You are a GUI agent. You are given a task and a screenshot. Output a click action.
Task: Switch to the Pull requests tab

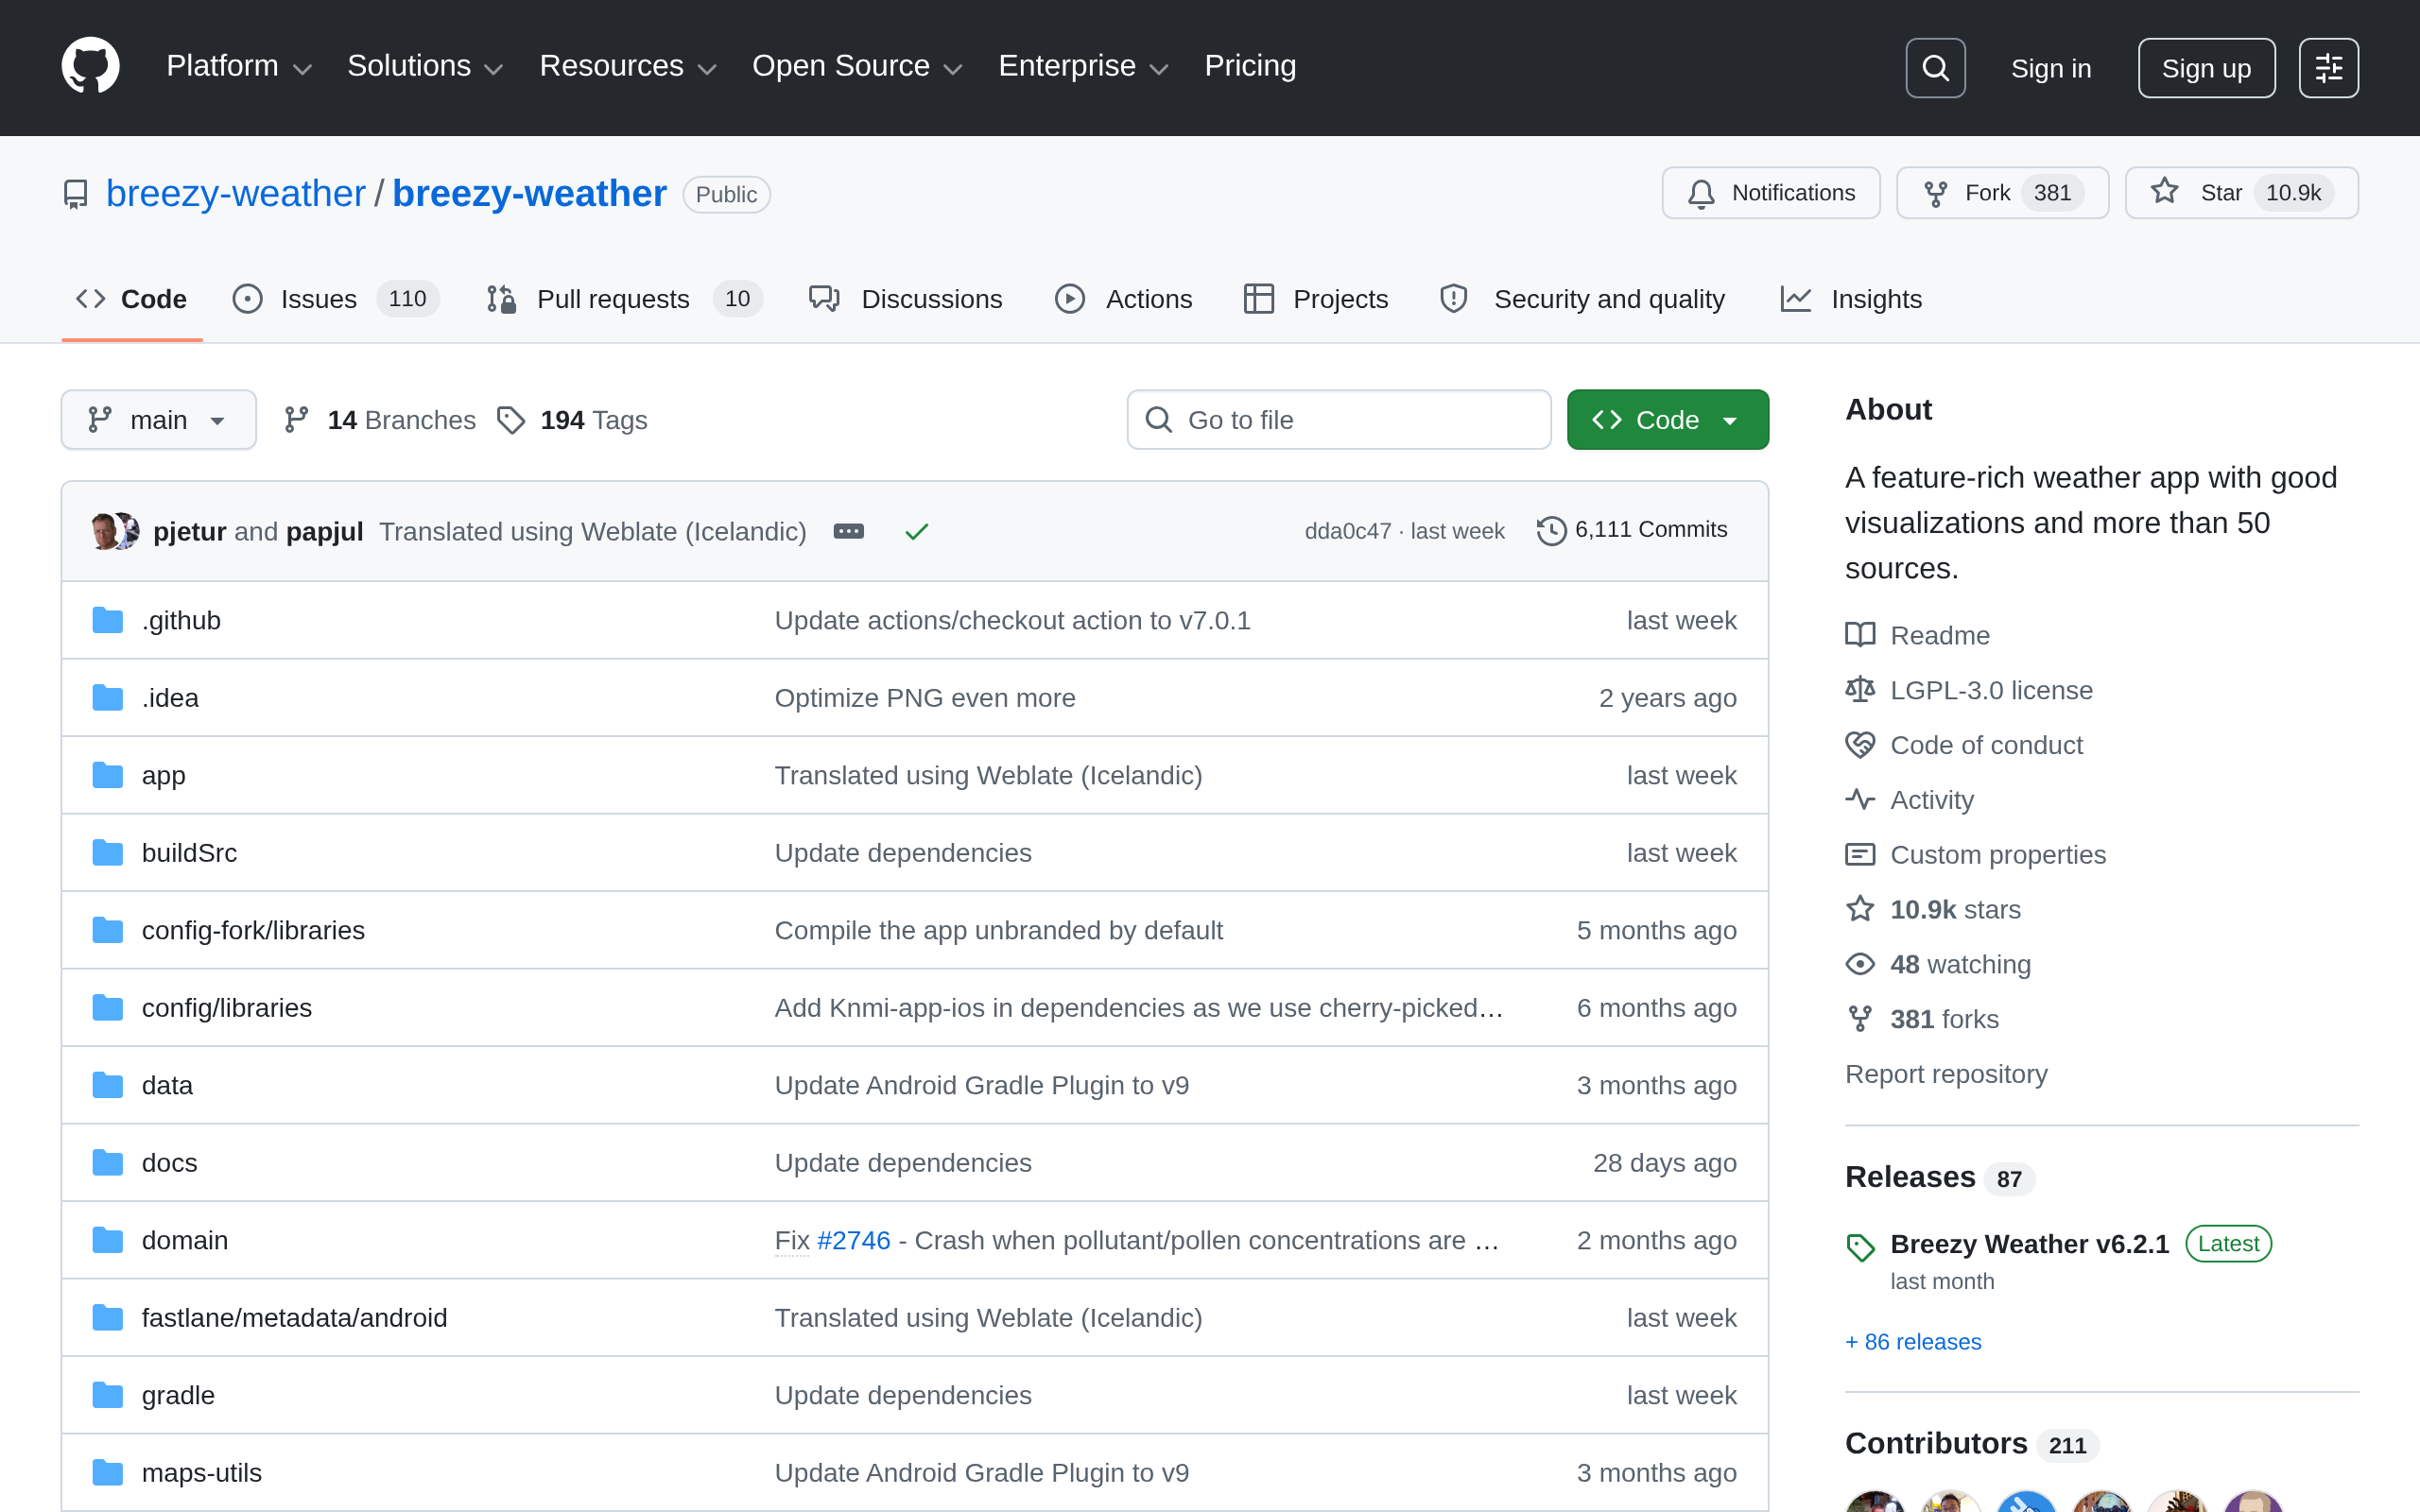(624, 299)
